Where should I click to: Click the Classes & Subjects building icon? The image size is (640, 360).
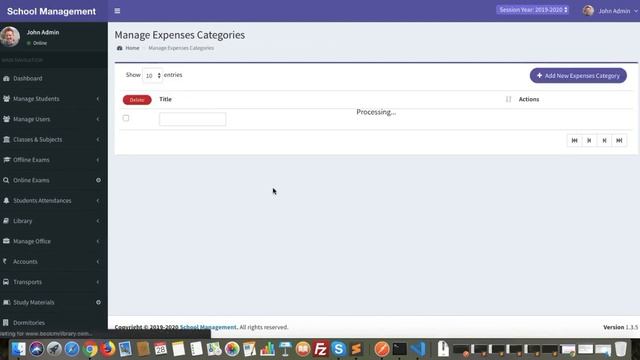click(6, 140)
